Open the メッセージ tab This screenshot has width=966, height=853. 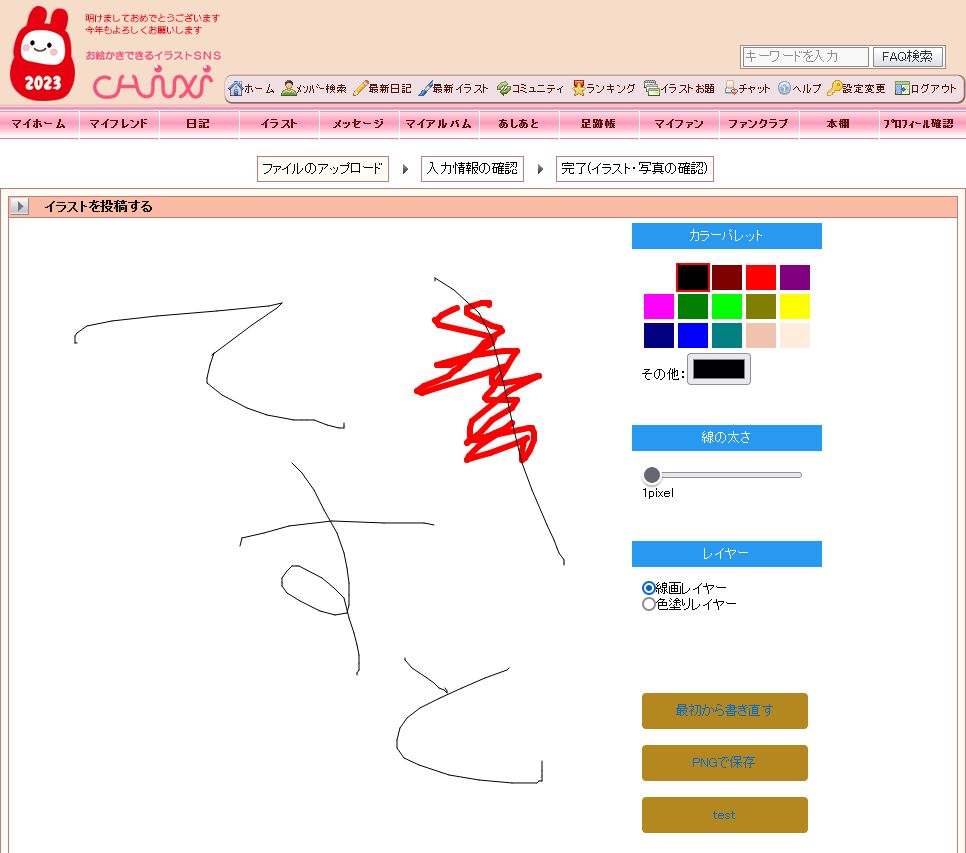[x=358, y=124]
